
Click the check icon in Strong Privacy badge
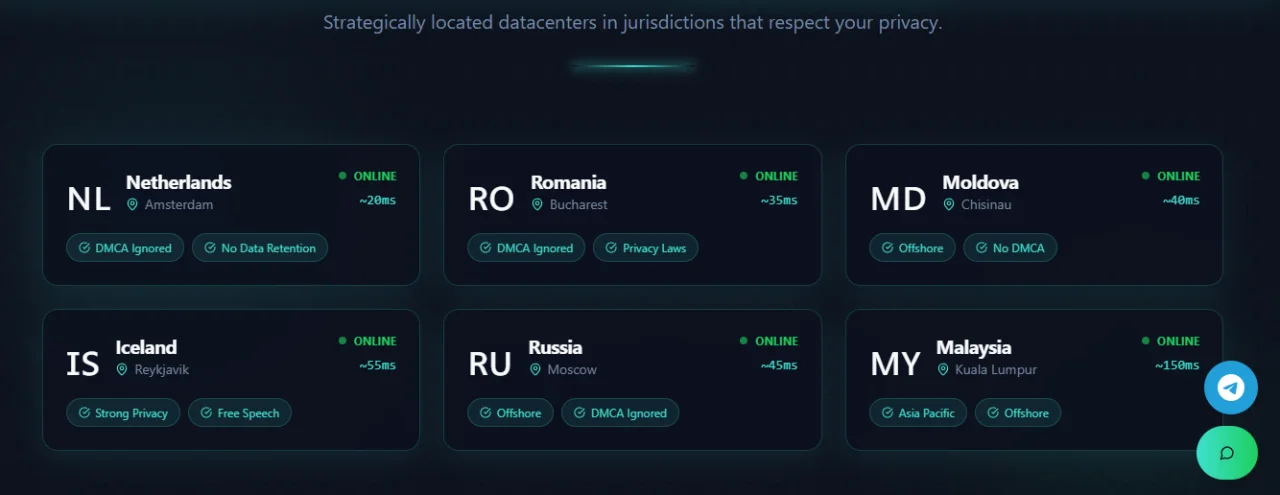[x=84, y=413]
